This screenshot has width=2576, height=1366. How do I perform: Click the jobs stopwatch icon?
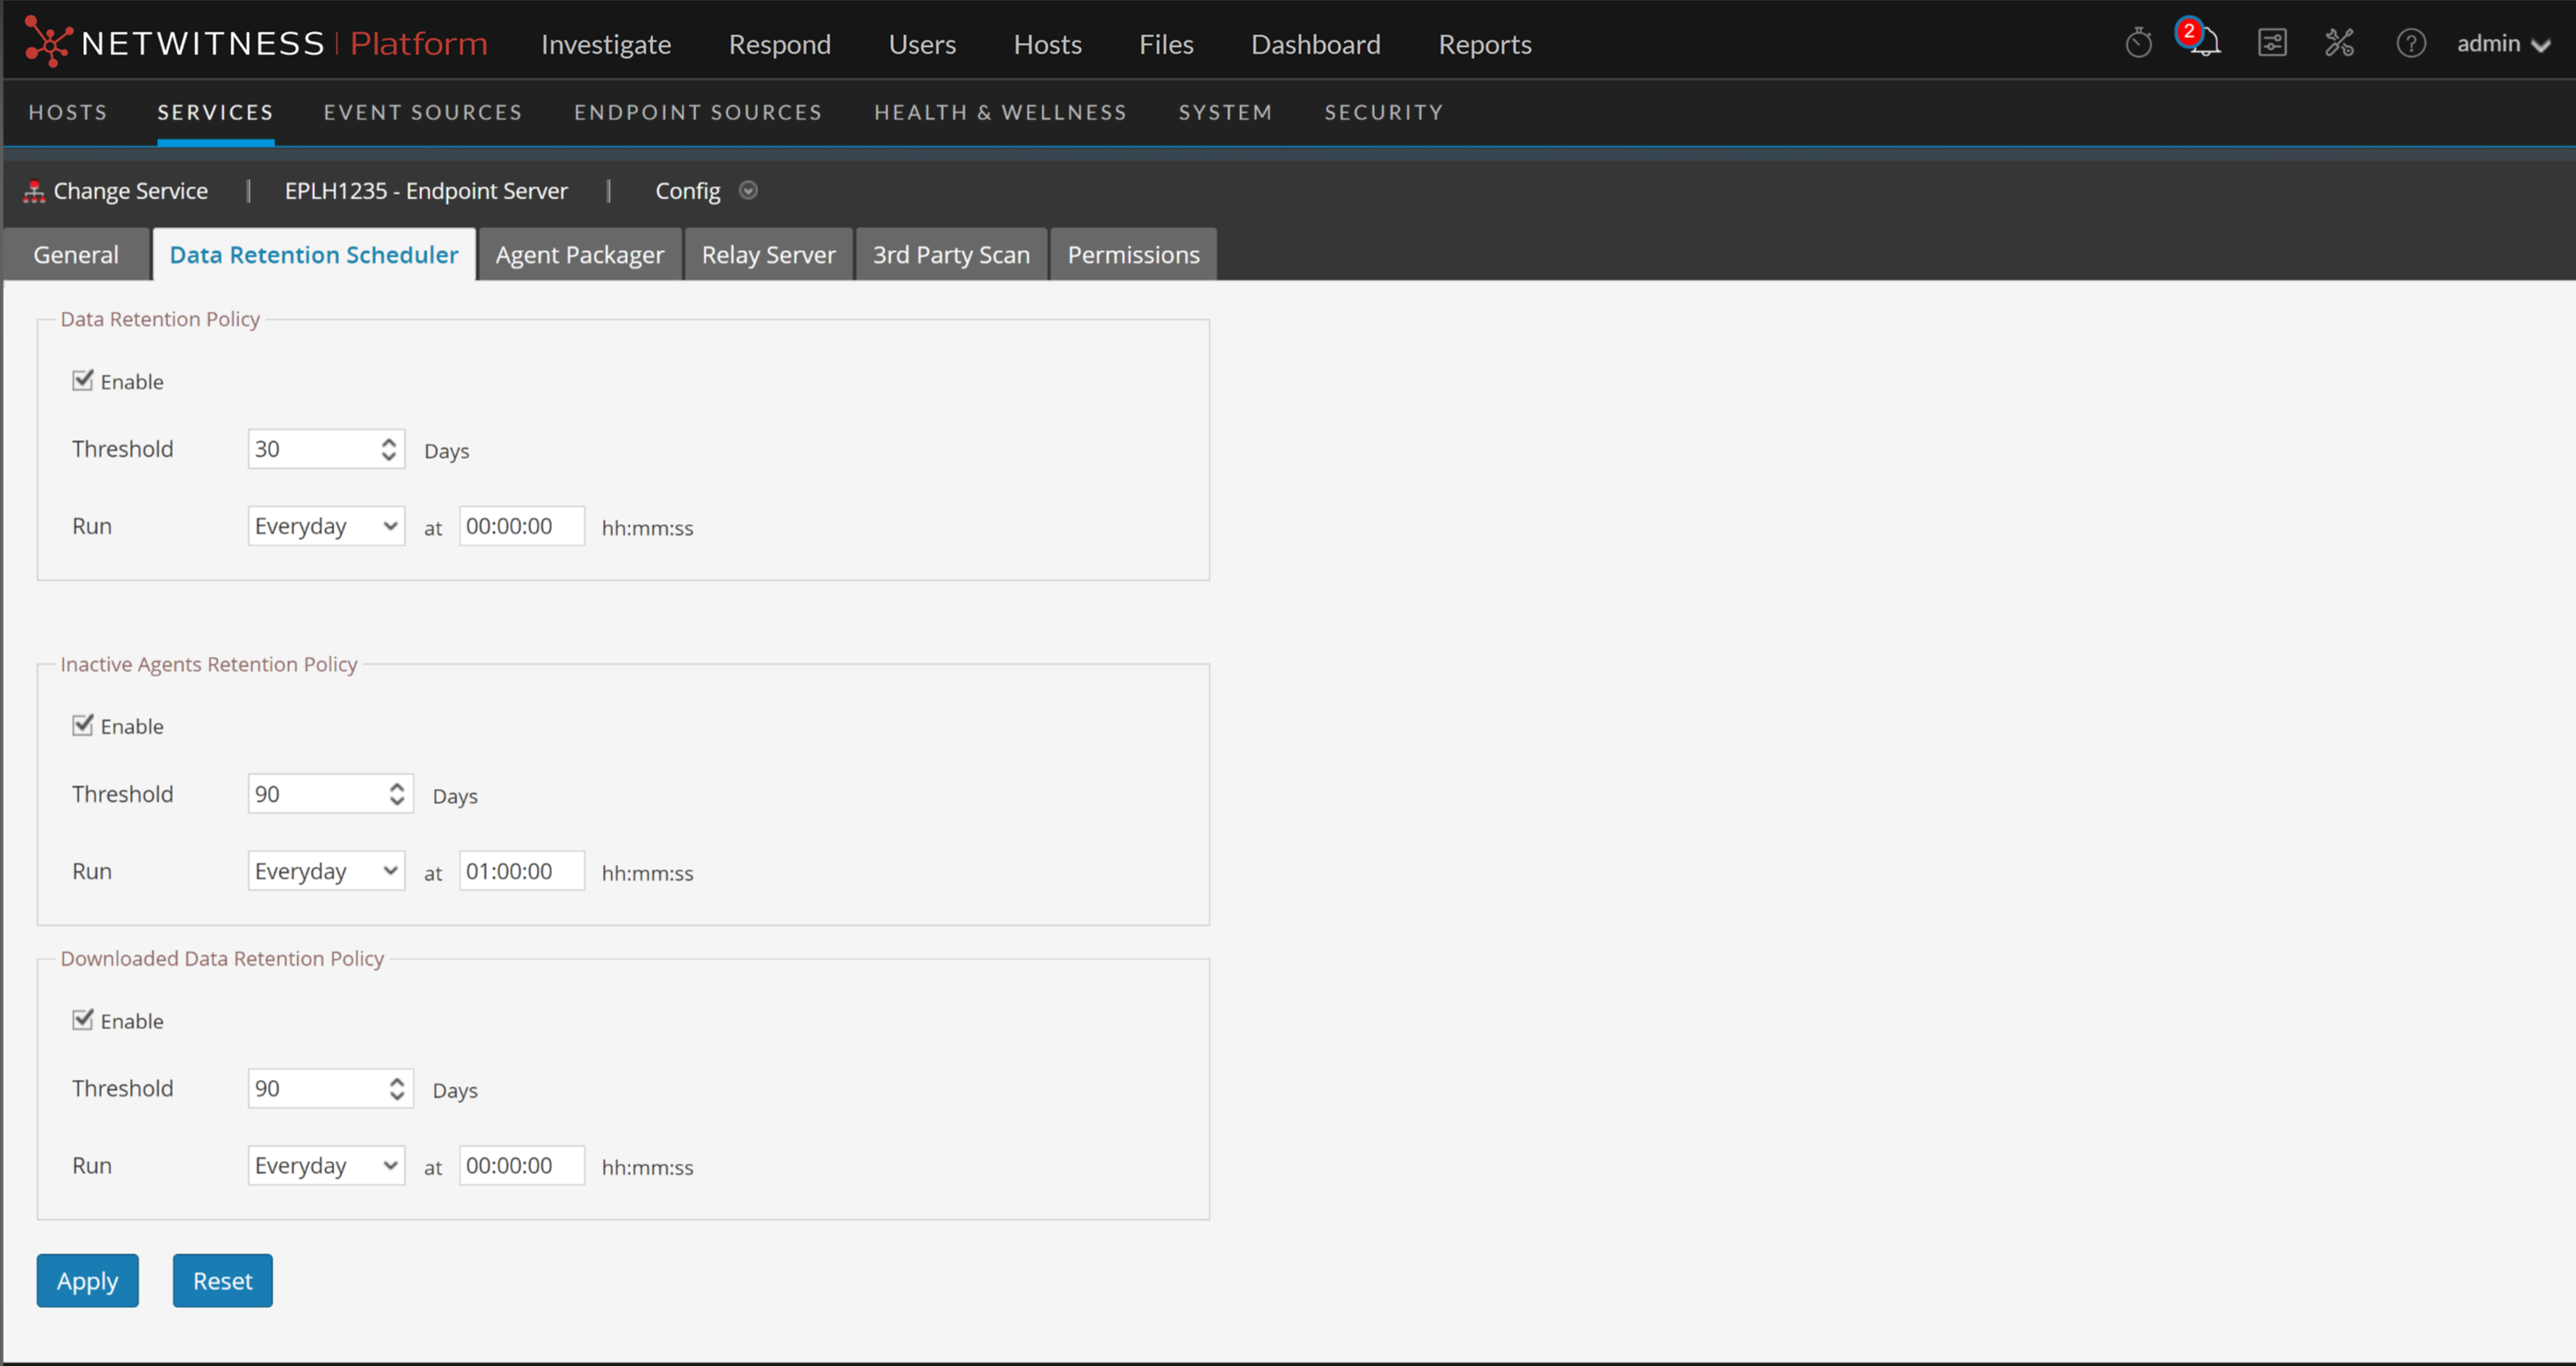[2140, 42]
